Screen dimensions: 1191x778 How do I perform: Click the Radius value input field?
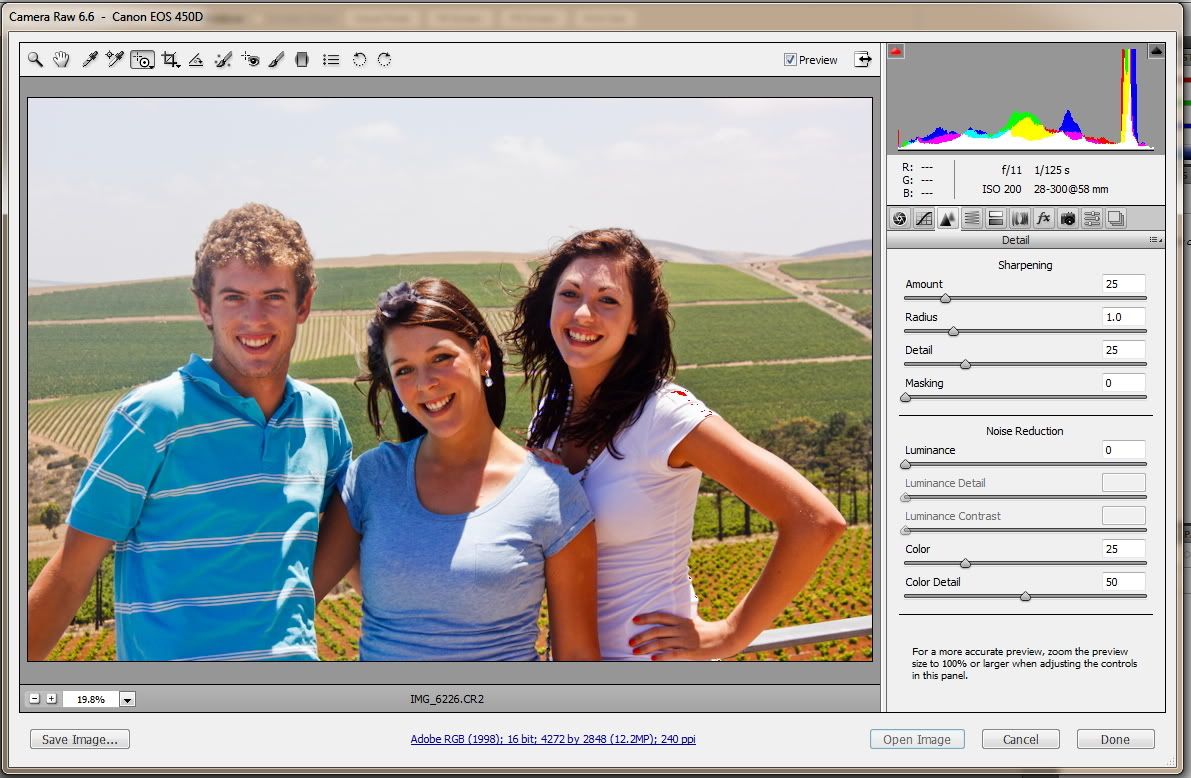(1123, 317)
